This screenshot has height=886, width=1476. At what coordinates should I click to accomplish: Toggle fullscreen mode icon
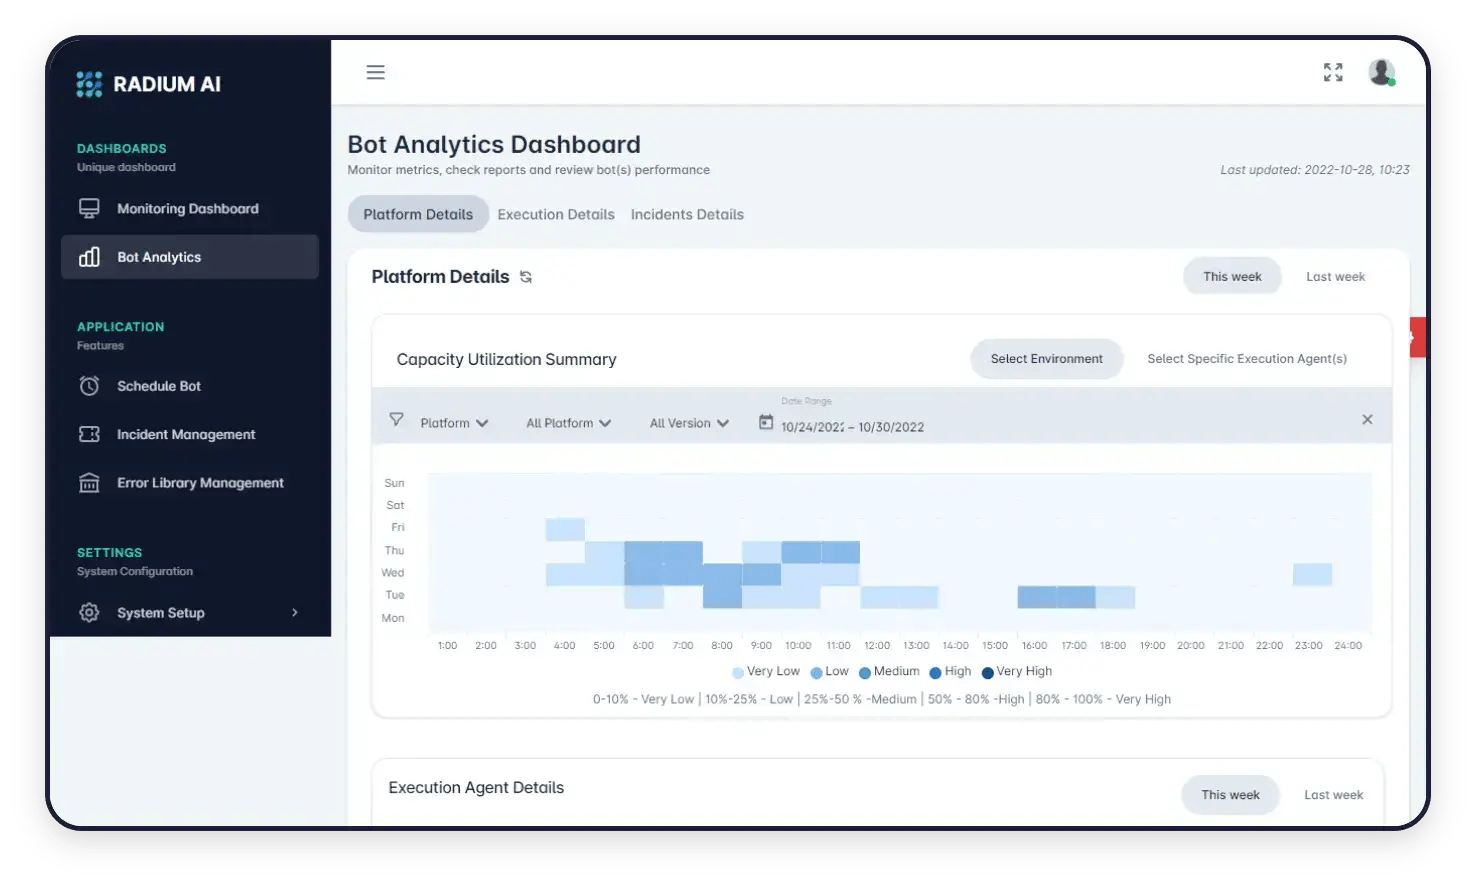pos(1333,72)
